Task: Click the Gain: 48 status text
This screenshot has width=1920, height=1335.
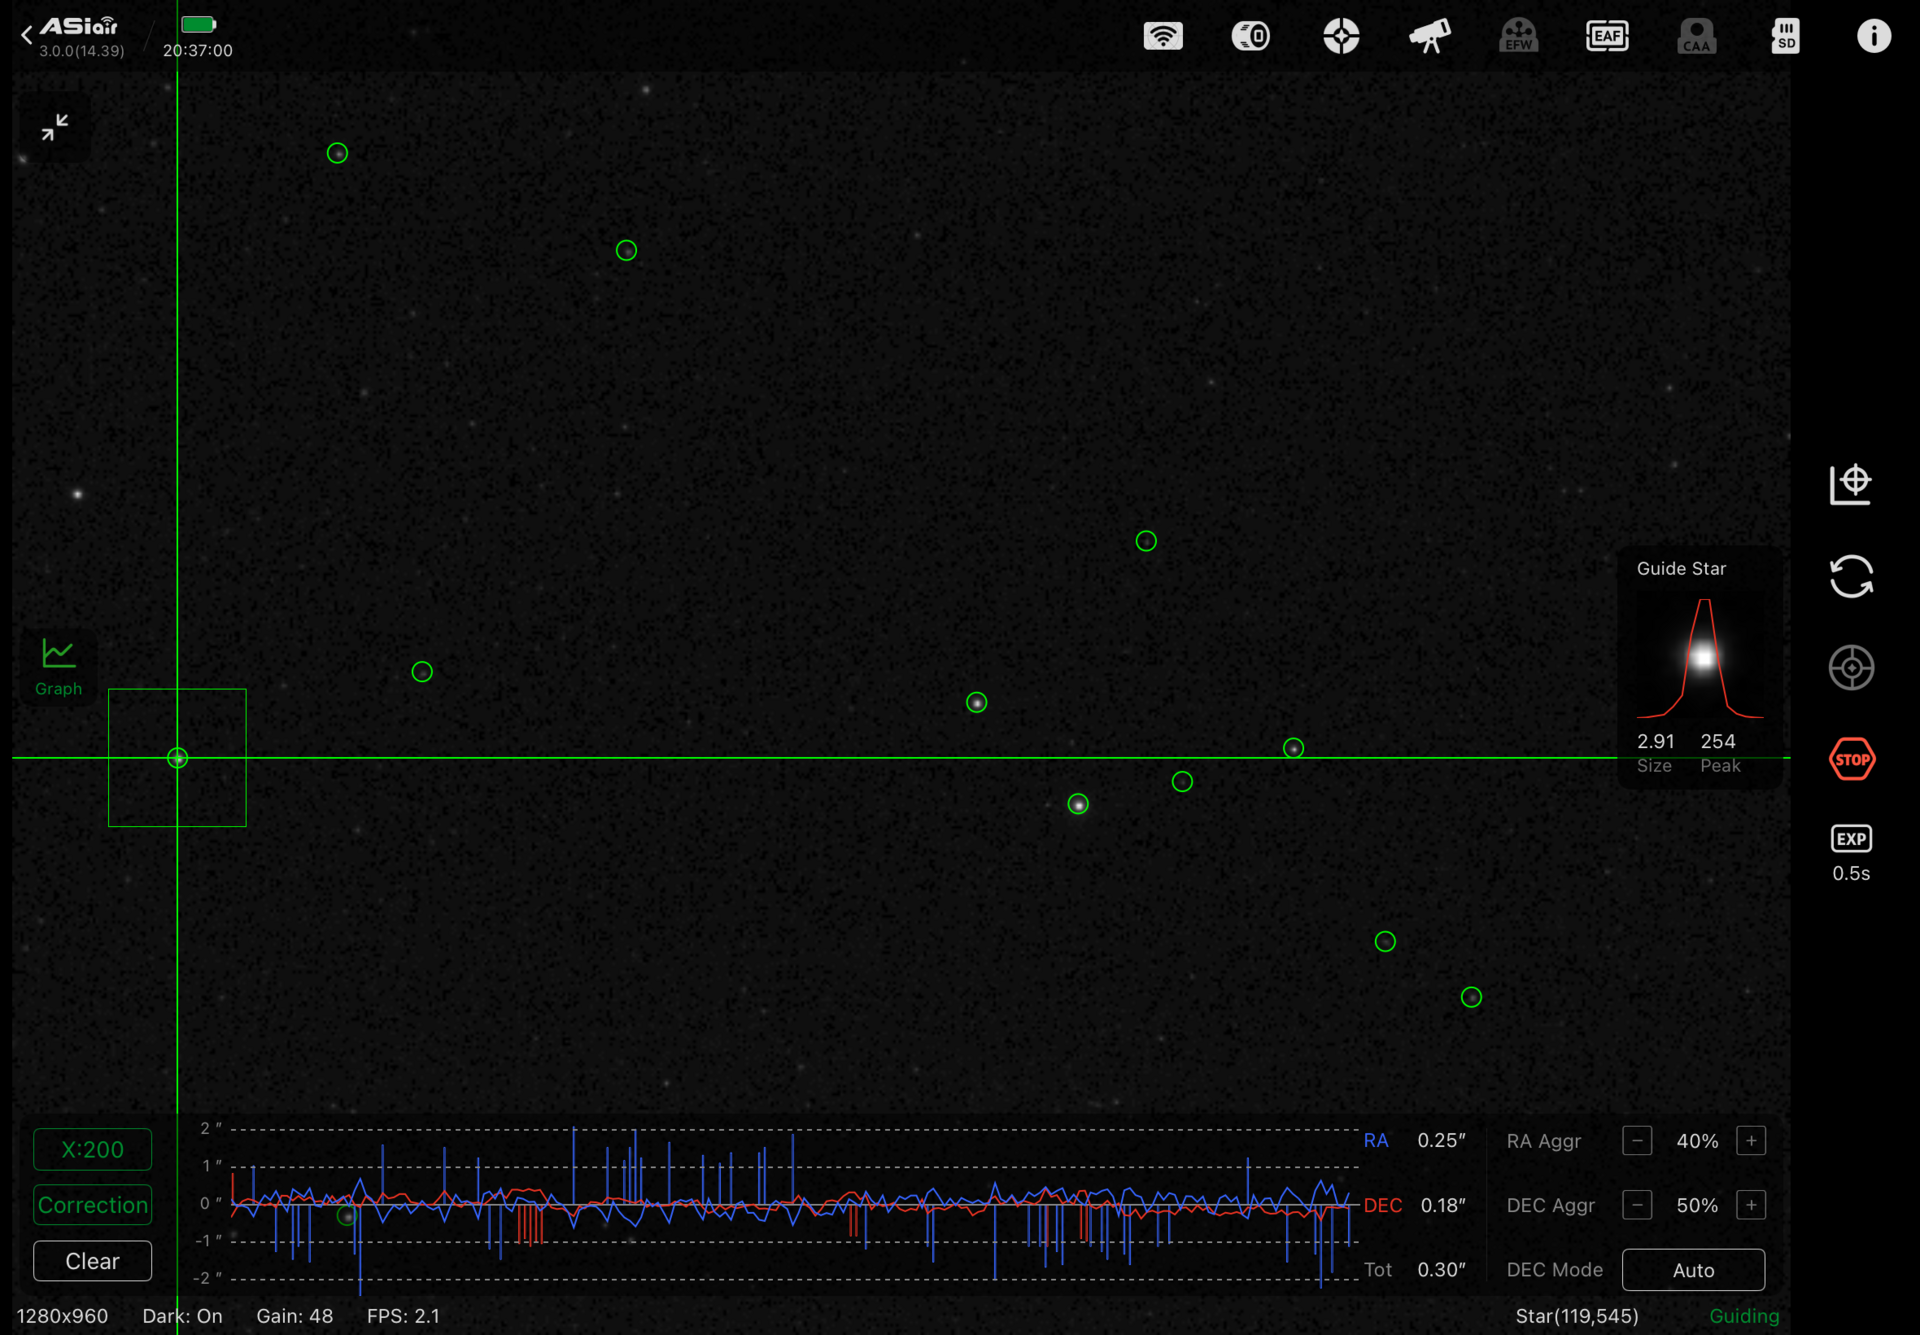Action: 294,1316
